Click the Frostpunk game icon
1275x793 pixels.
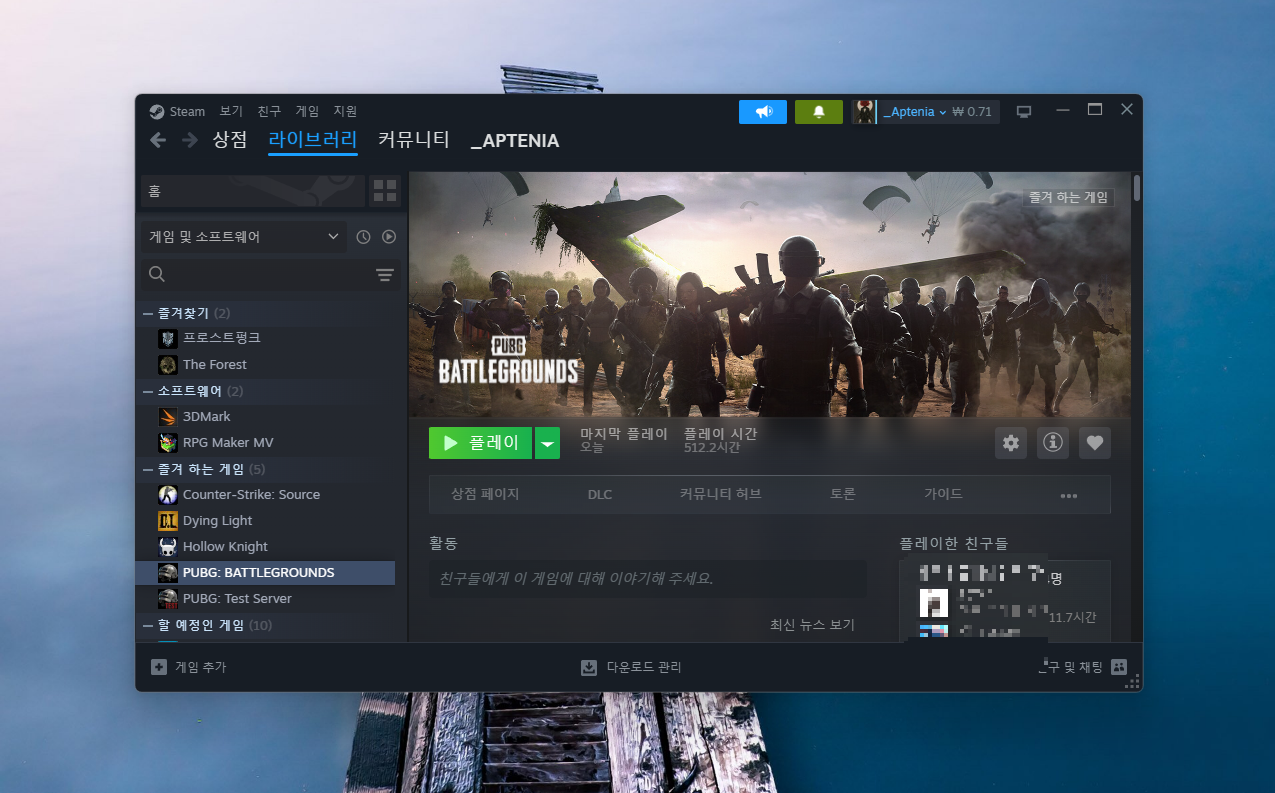click(168, 339)
